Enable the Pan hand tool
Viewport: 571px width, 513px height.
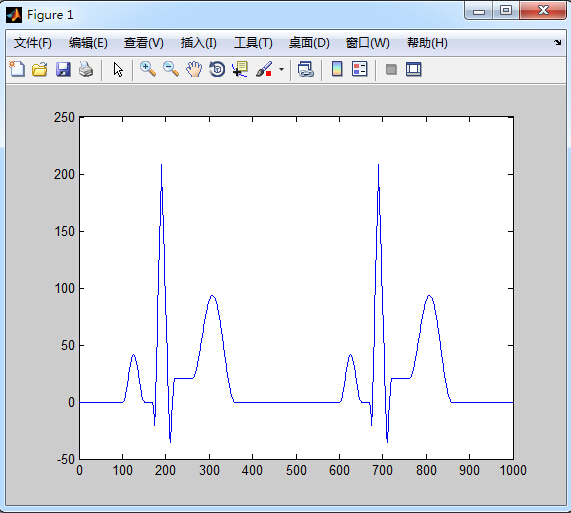click(x=194, y=69)
